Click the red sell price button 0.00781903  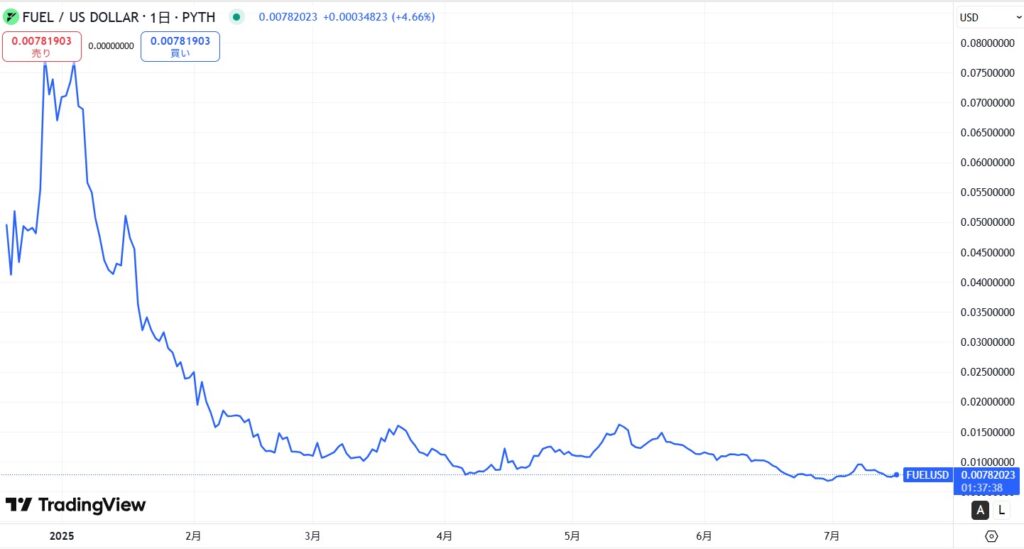coord(42,46)
